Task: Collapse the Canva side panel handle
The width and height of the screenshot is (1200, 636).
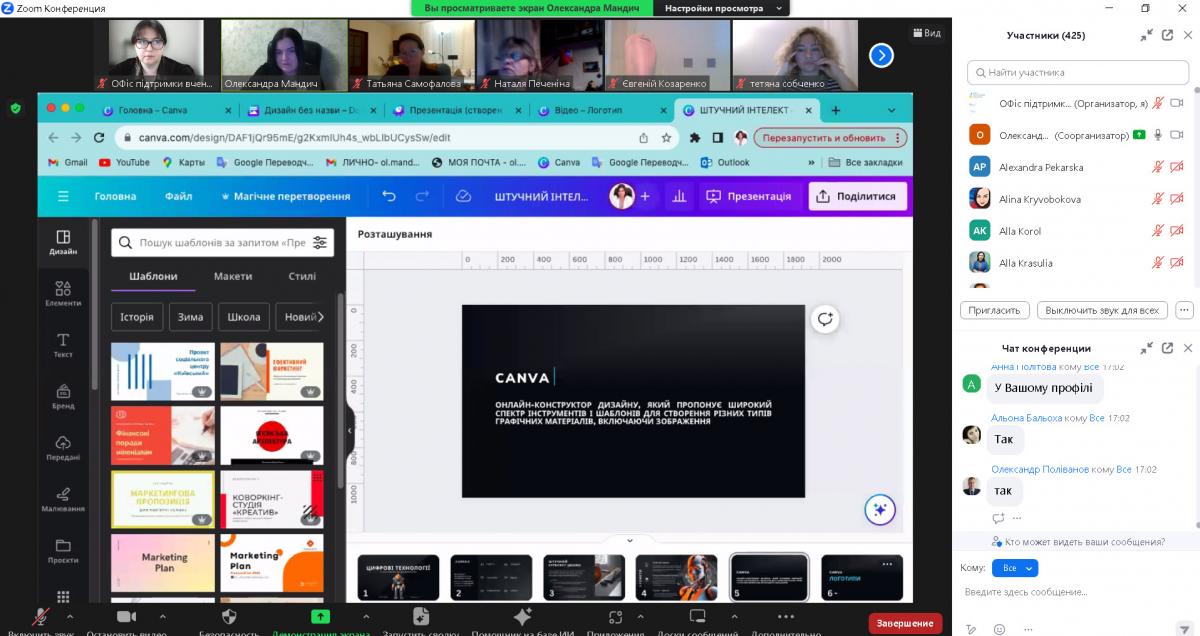Action: point(350,431)
